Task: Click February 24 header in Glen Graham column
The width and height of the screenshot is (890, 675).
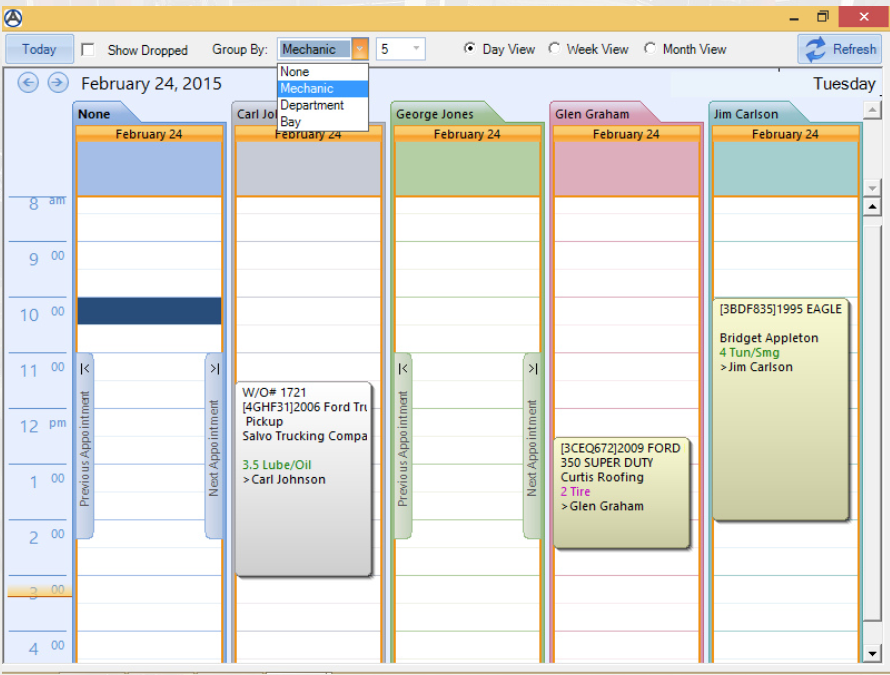Action: [626, 135]
